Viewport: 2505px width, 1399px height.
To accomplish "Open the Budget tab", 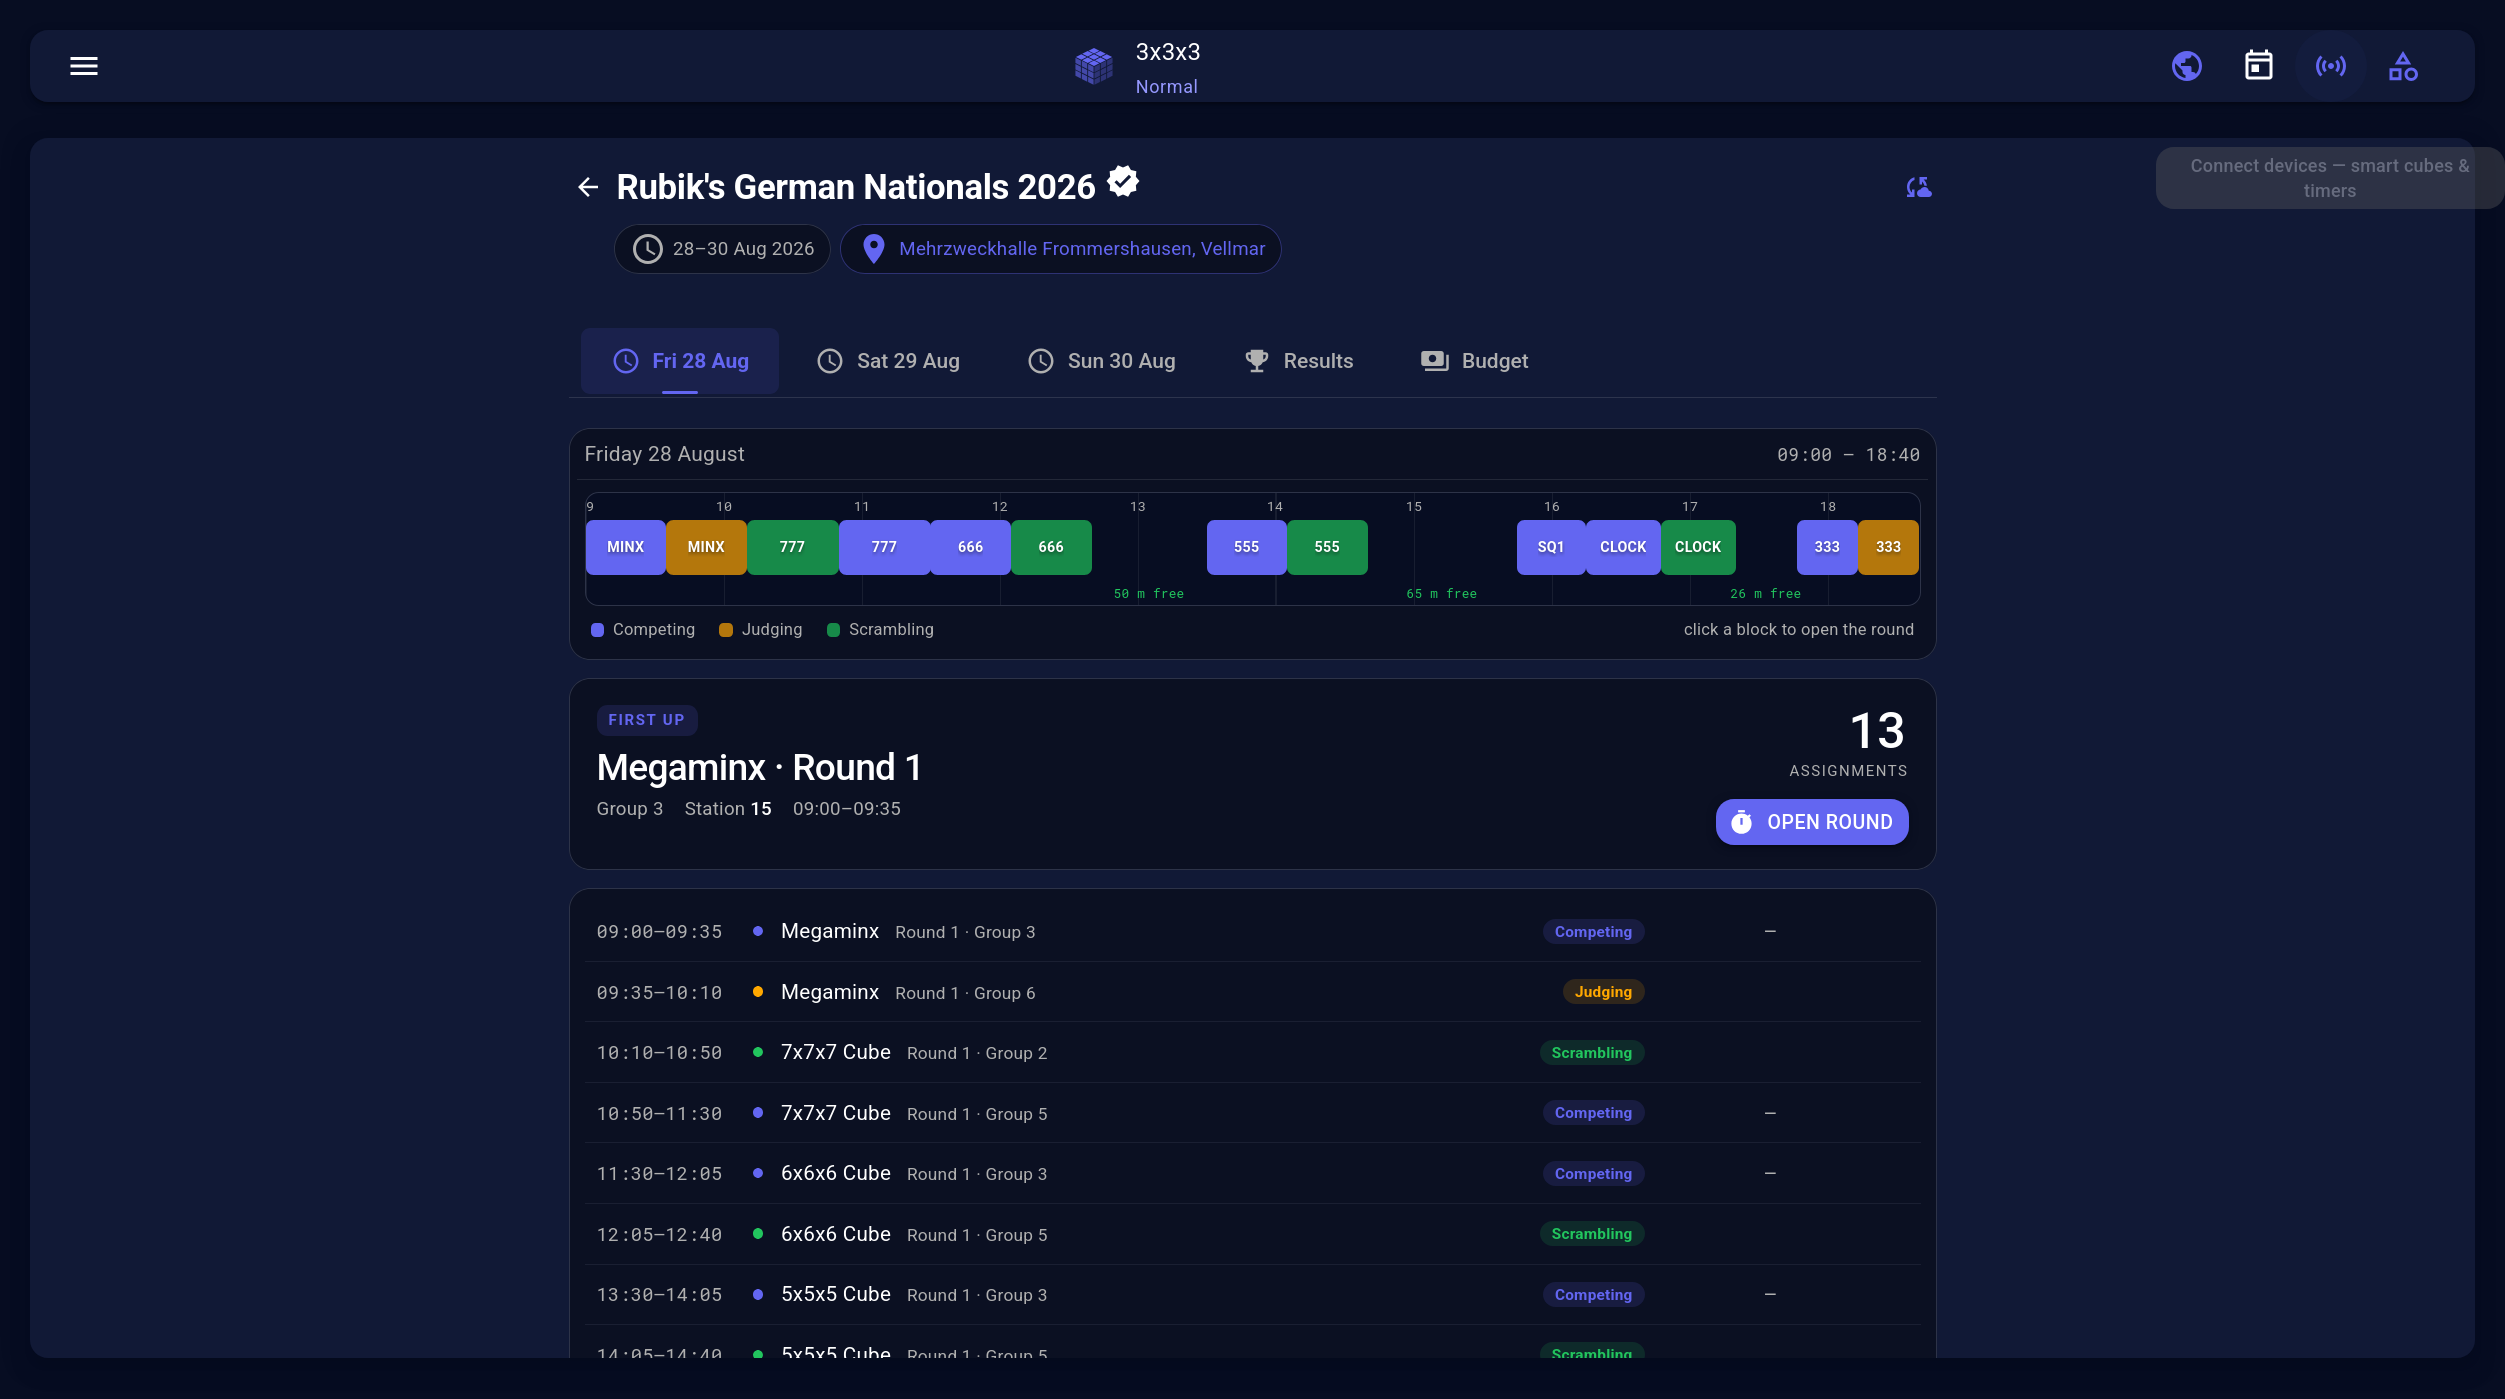I will [1474, 361].
